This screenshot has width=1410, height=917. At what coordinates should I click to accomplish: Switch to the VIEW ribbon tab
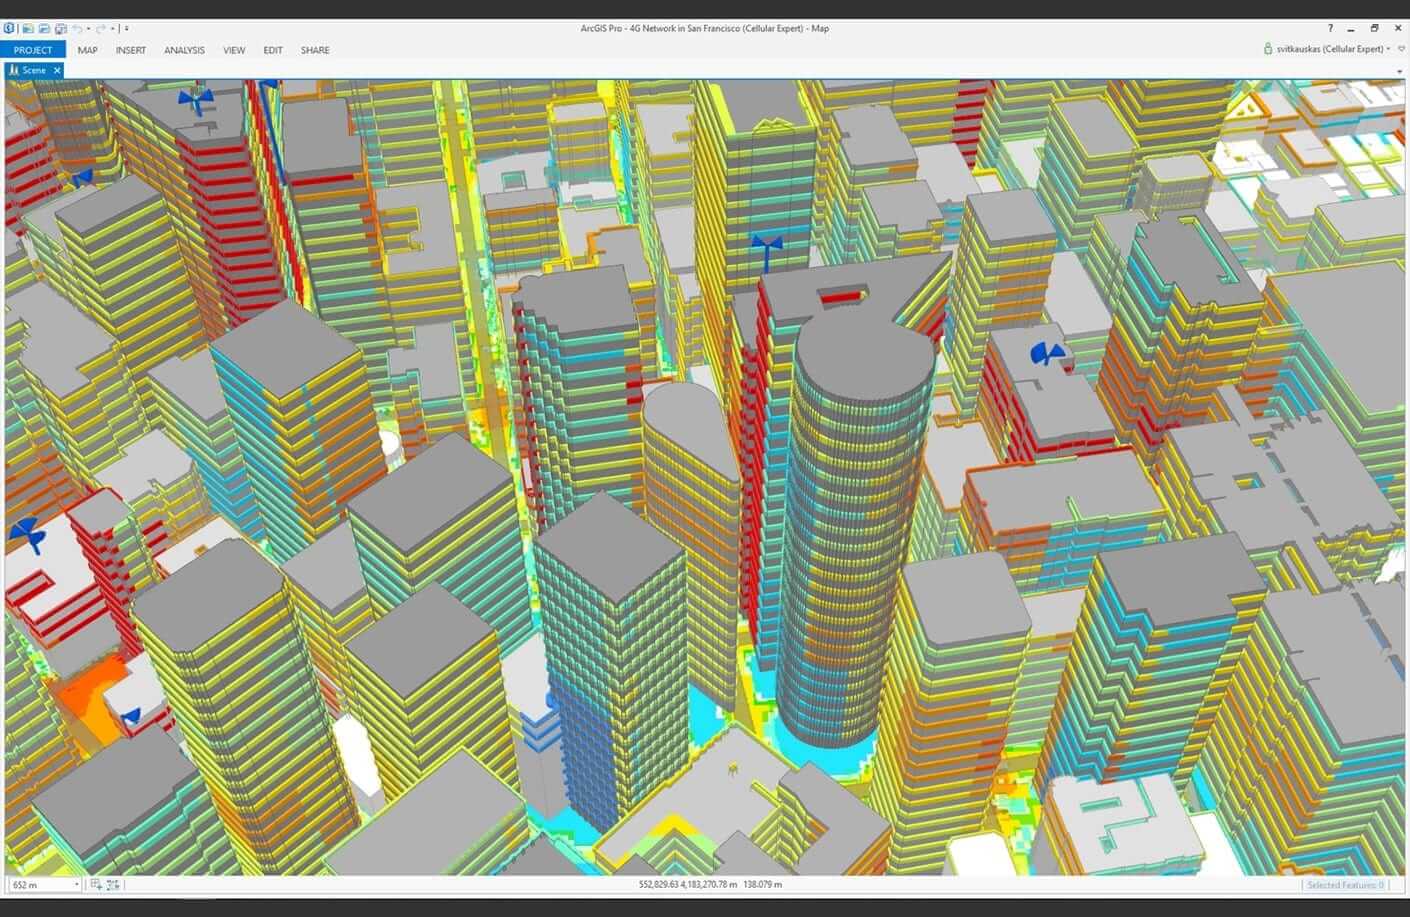(x=234, y=50)
